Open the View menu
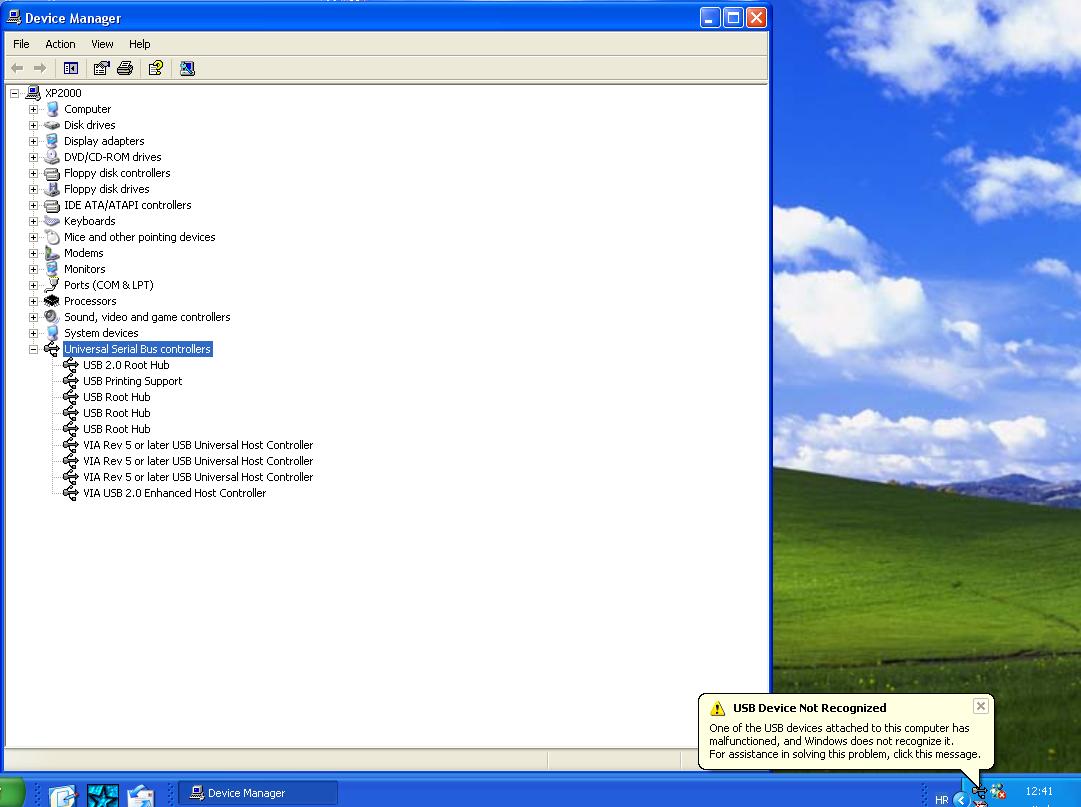1081x807 pixels. point(102,44)
